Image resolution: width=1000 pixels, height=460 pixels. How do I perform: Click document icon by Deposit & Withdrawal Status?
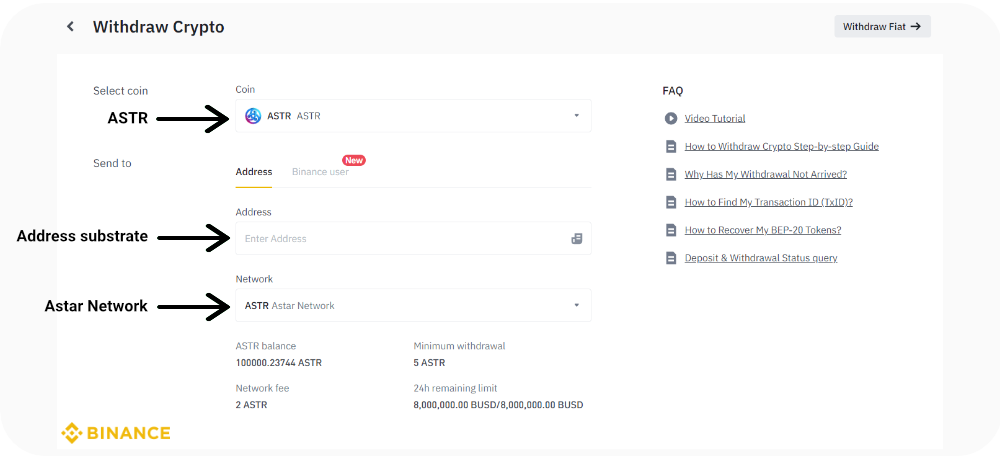click(x=671, y=258)
